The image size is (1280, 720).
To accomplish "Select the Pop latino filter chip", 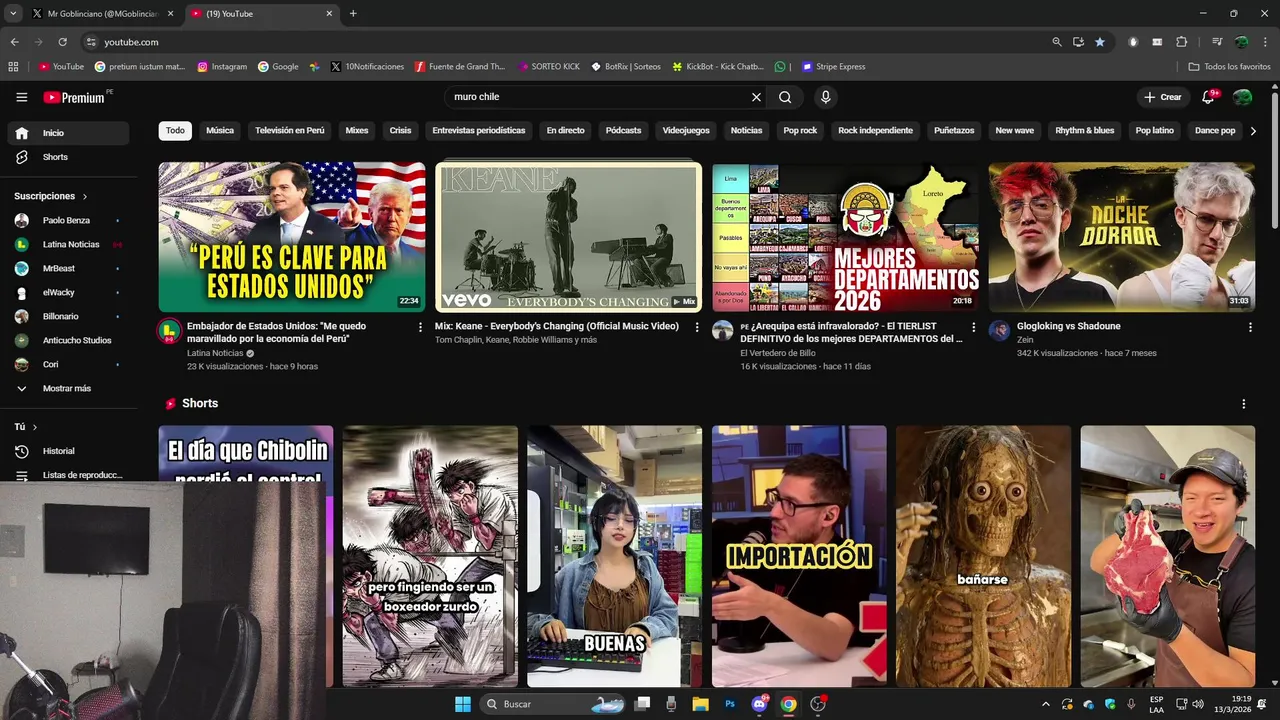I will tap(1155, 131).
